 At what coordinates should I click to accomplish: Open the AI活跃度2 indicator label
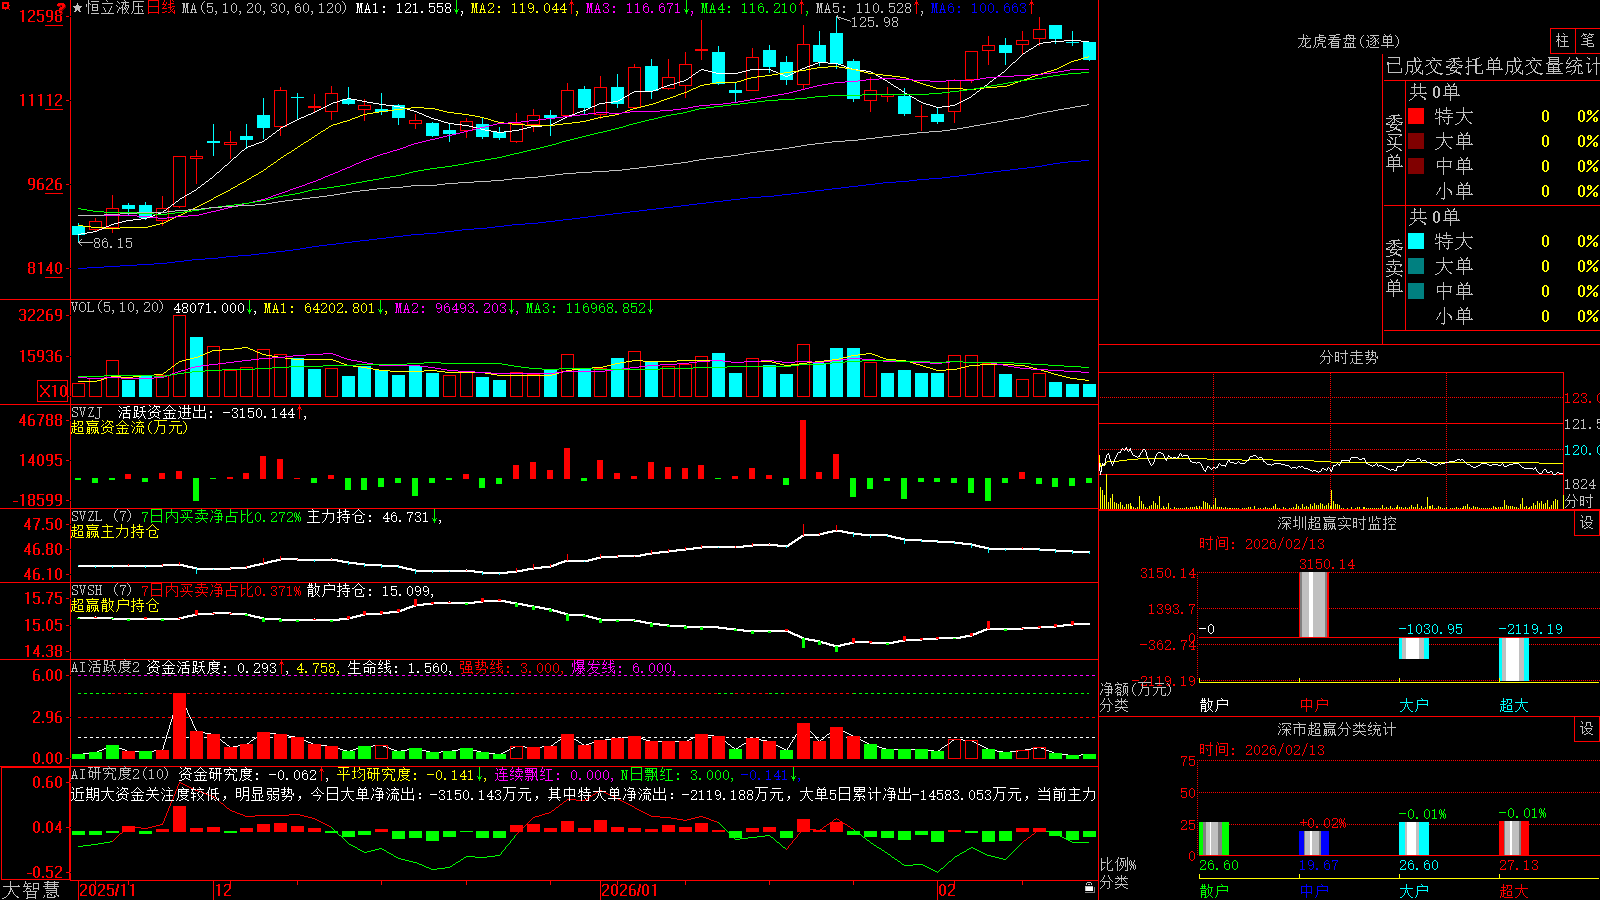coord(106,667)
